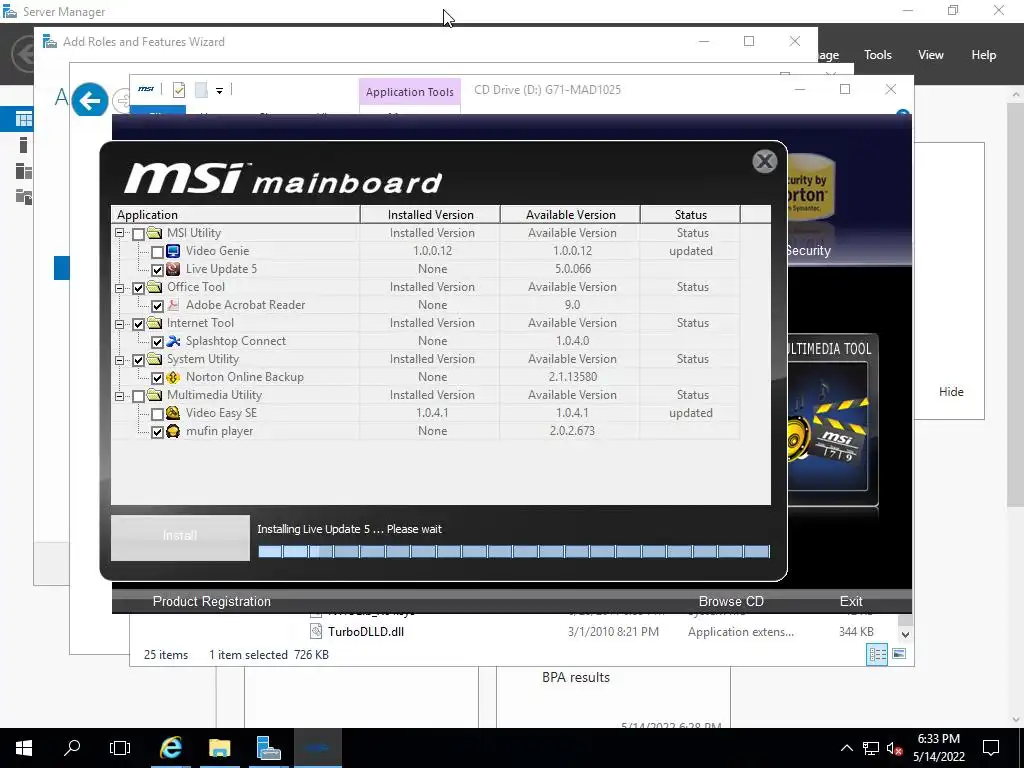Click the Available Version column header

coord(571,215)
